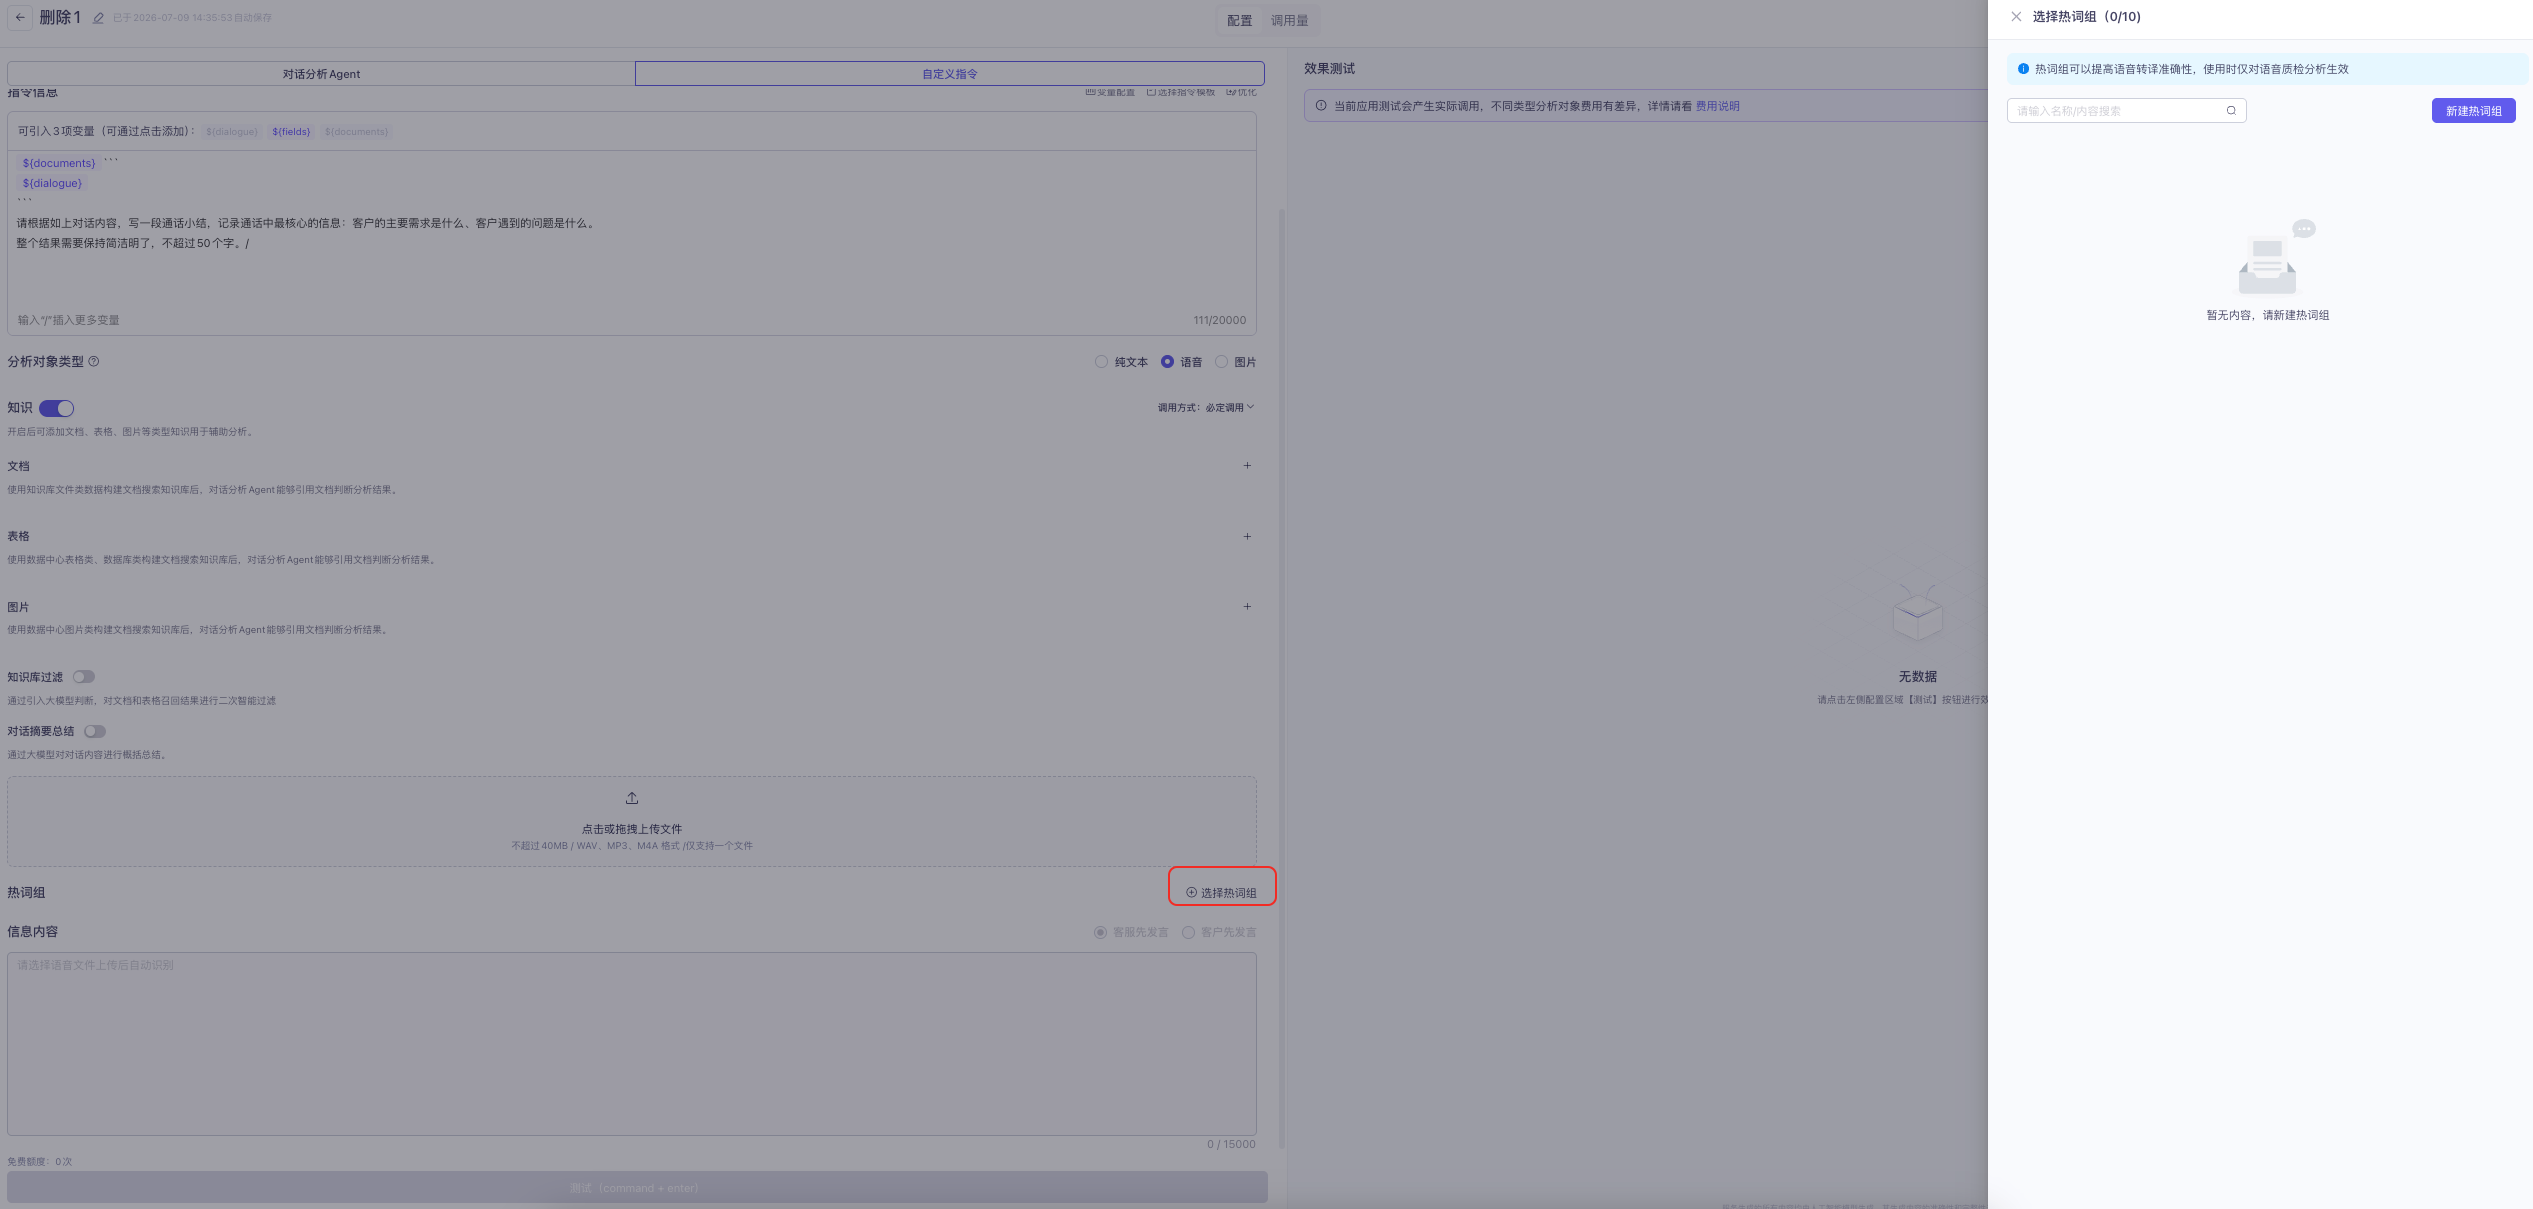Click the pencil edit icon beside 删除1
The image size is (2533, 1209).
[x=98, y=18]
